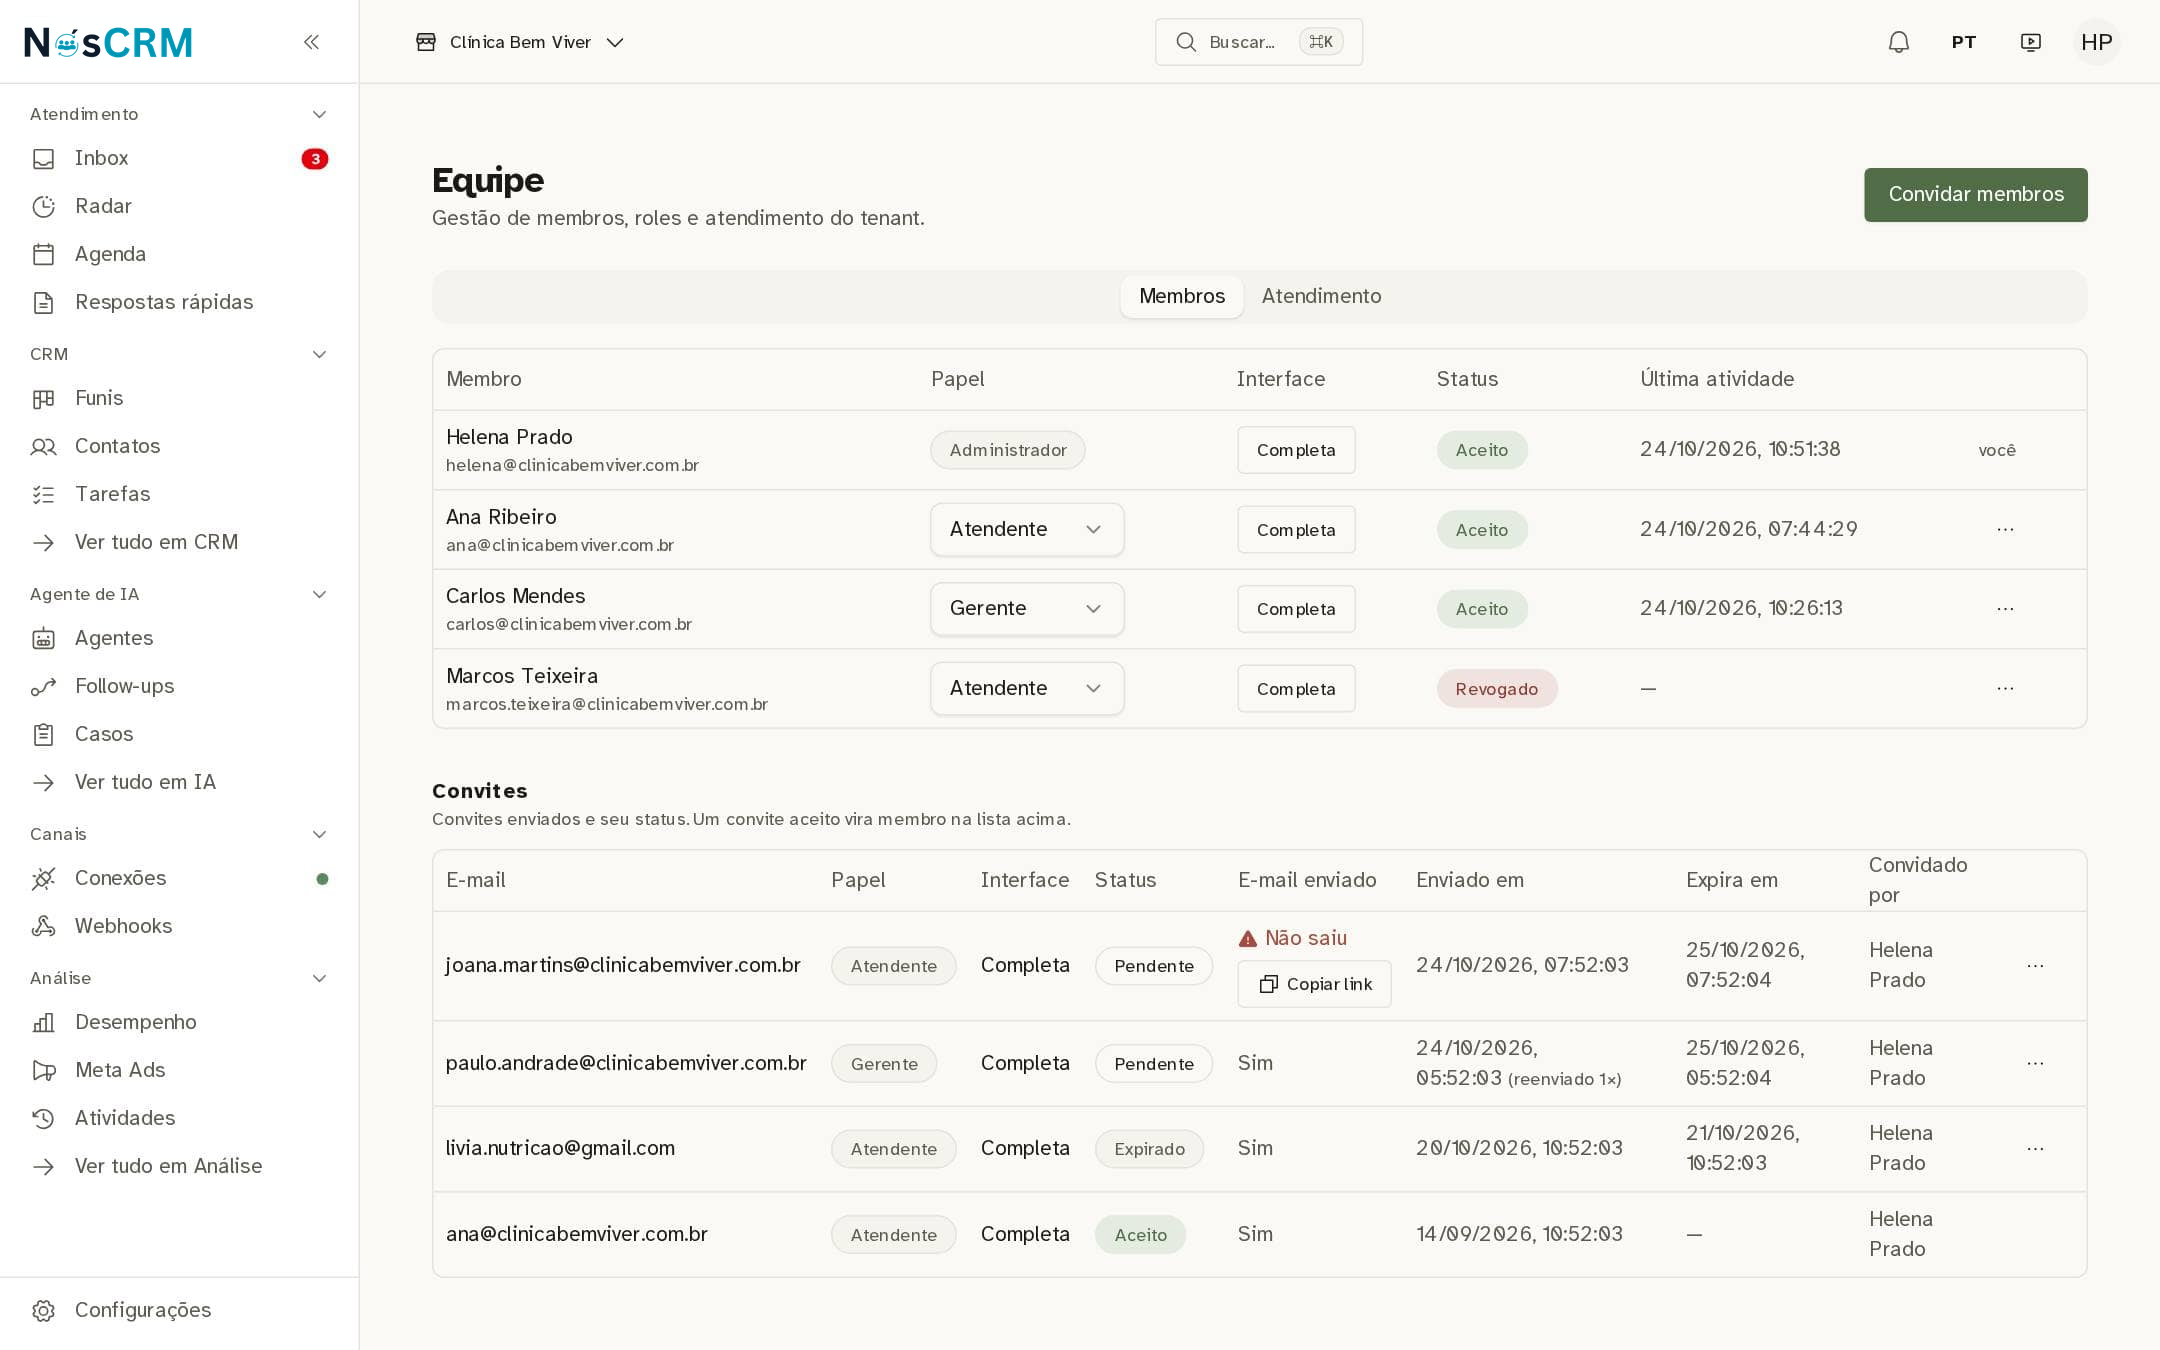
Task: Focus the Buscar search field
Action: 1259,42
